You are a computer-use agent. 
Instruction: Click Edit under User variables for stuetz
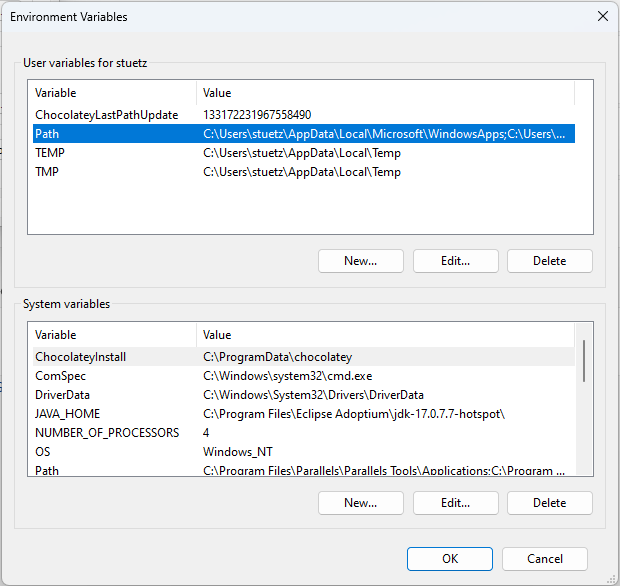[456, 261]
